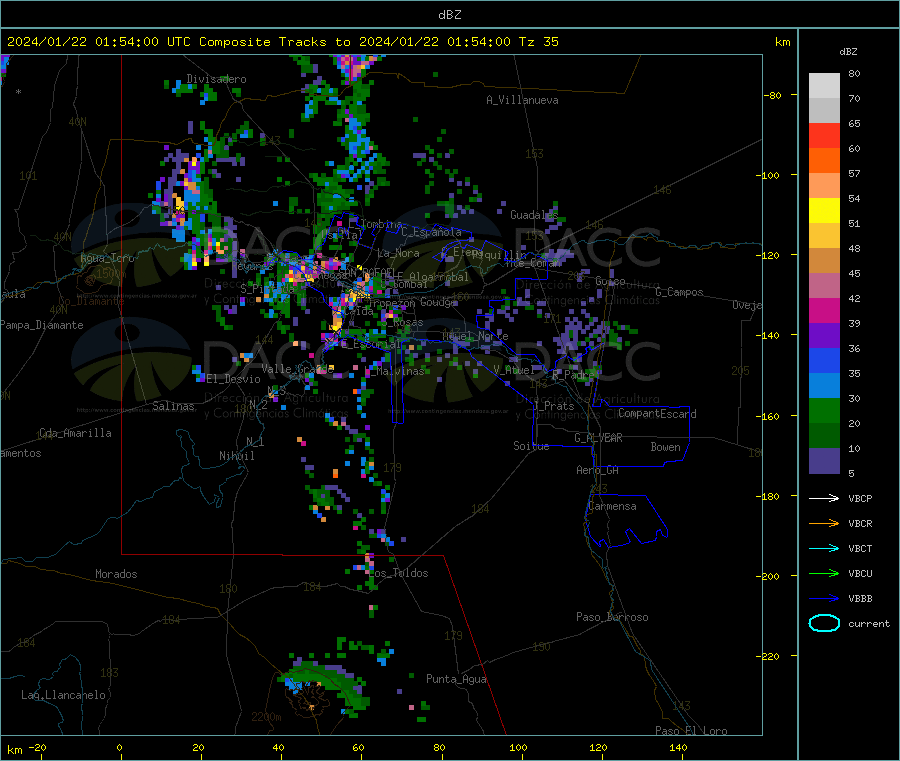The image size is (900, 761).
Task: Pick the slate 5 dBZ color swatch
Action: 824,461
